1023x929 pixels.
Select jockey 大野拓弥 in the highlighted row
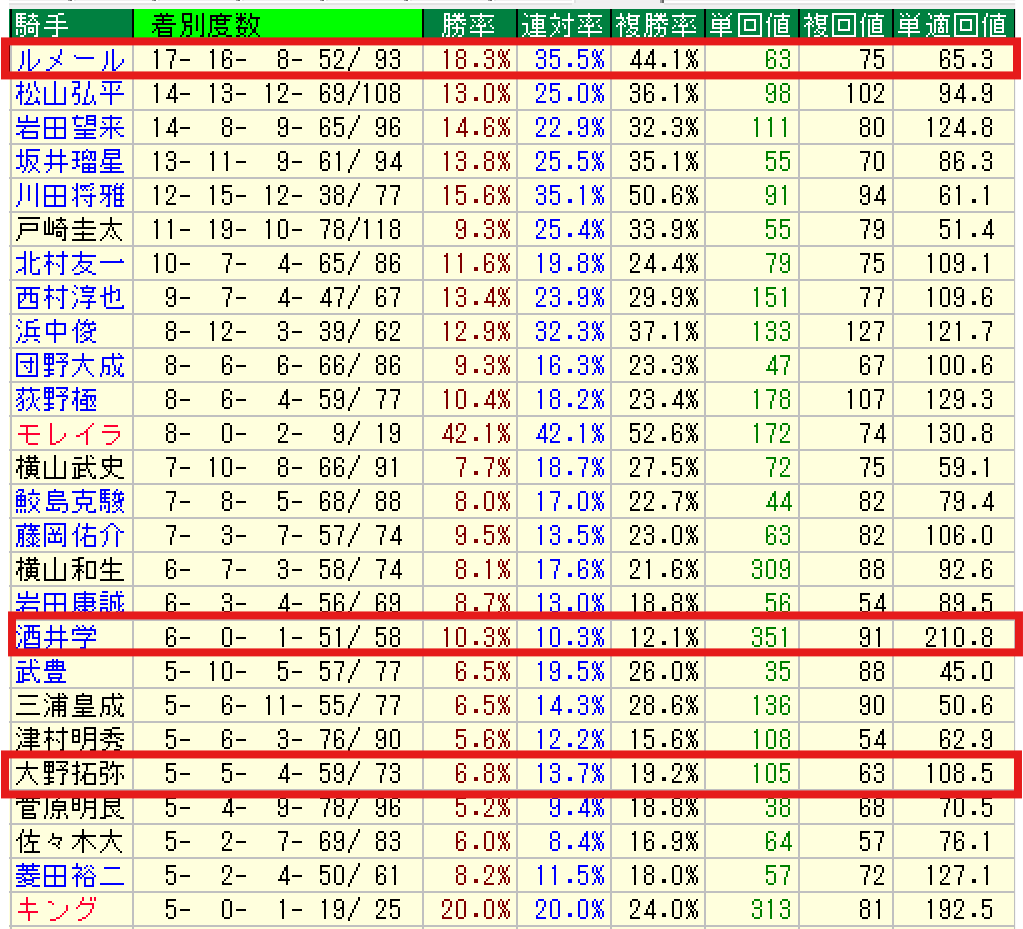tap(70, 773)
